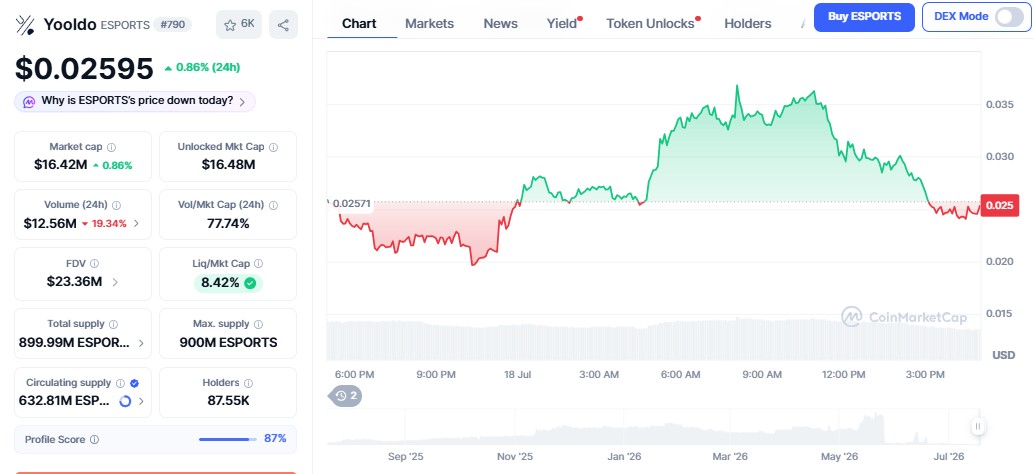Switch to the Chart tab
This screenshot has width=1034, height=474.
click(359, 24)
